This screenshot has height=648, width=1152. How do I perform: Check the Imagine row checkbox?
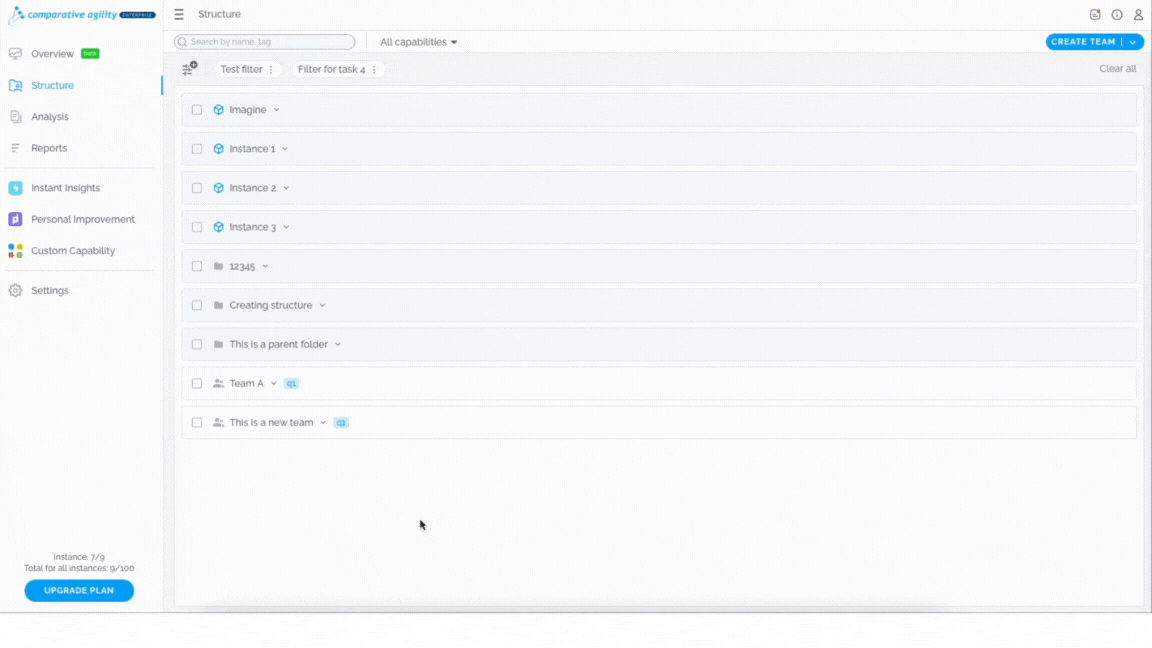[x=197, y=109]
